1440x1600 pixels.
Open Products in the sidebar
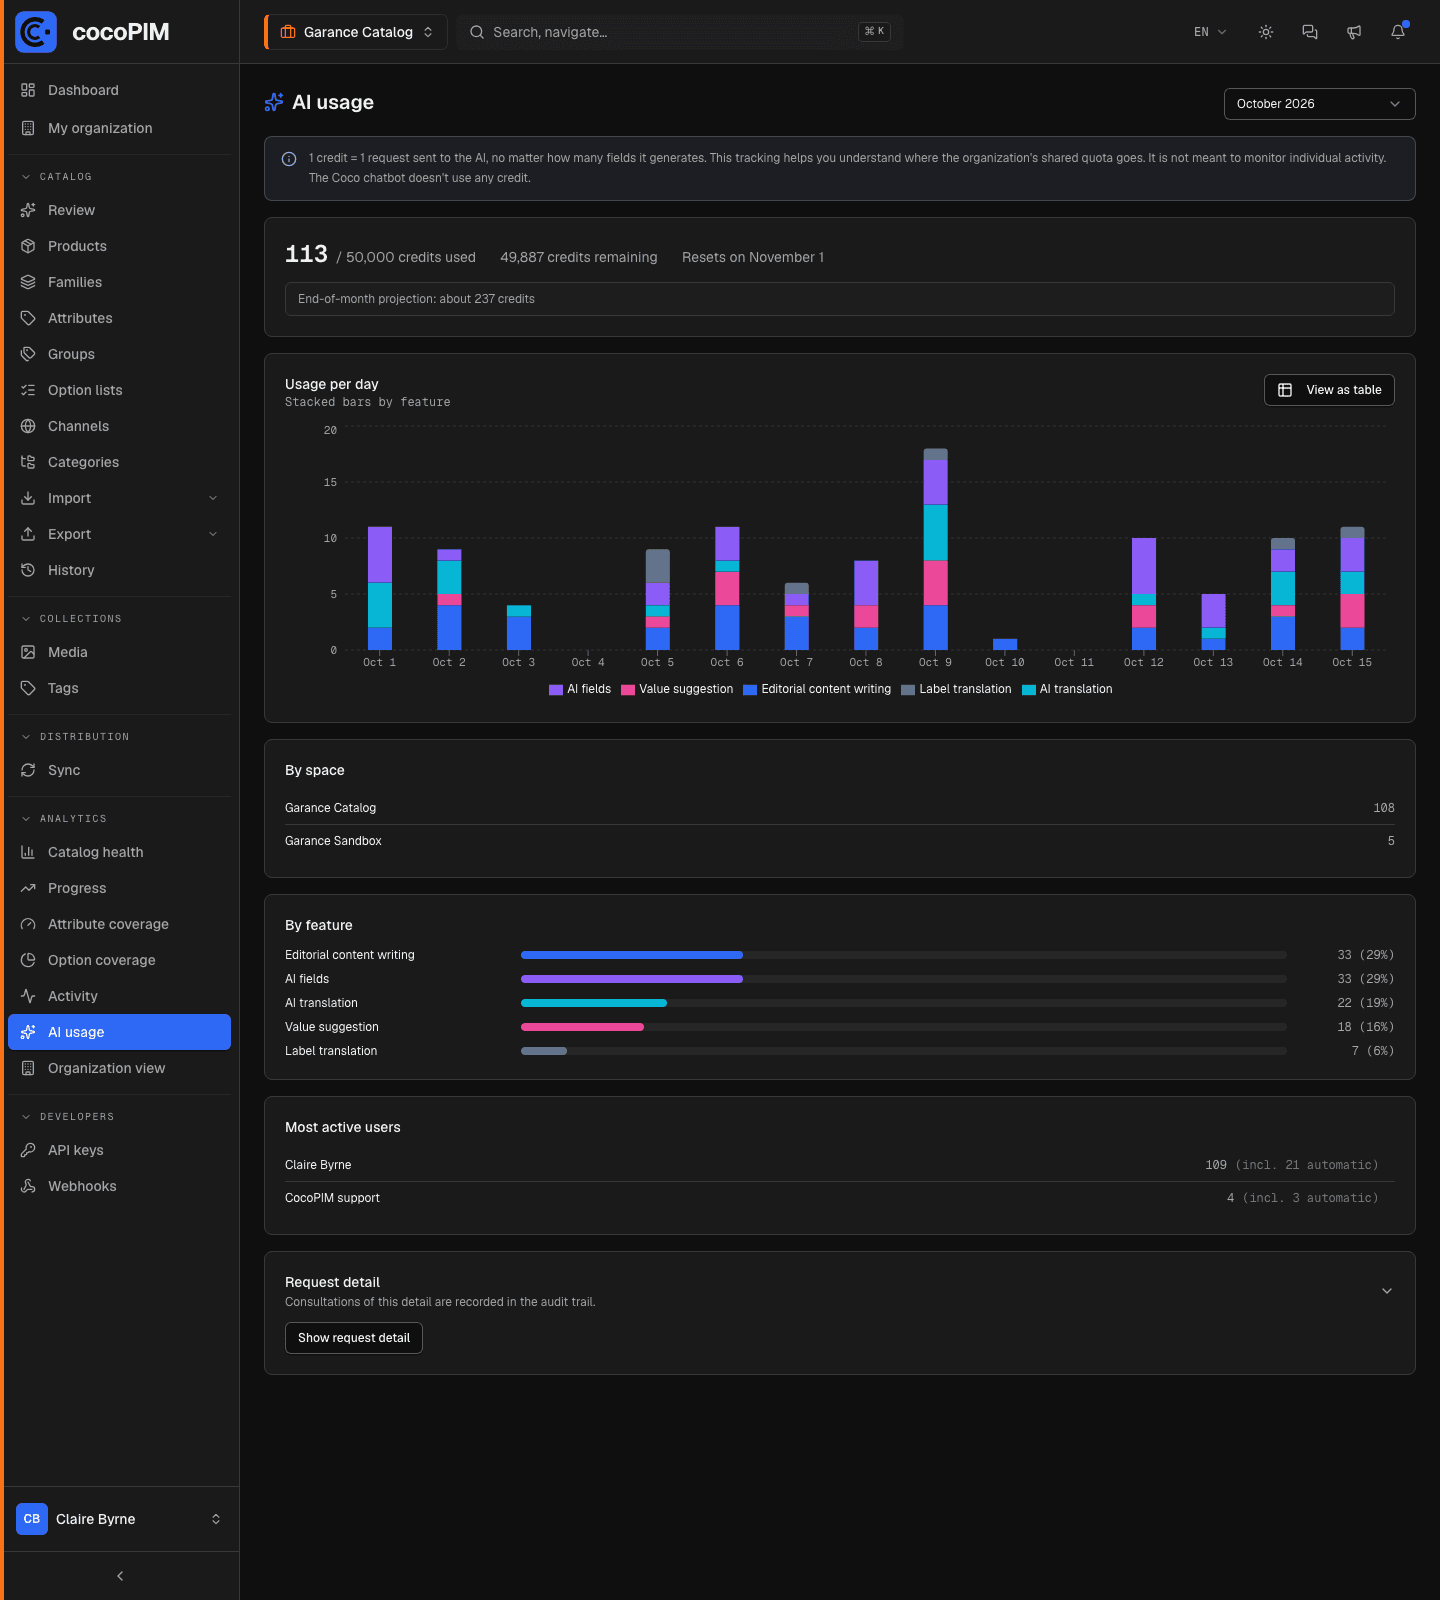119,246
